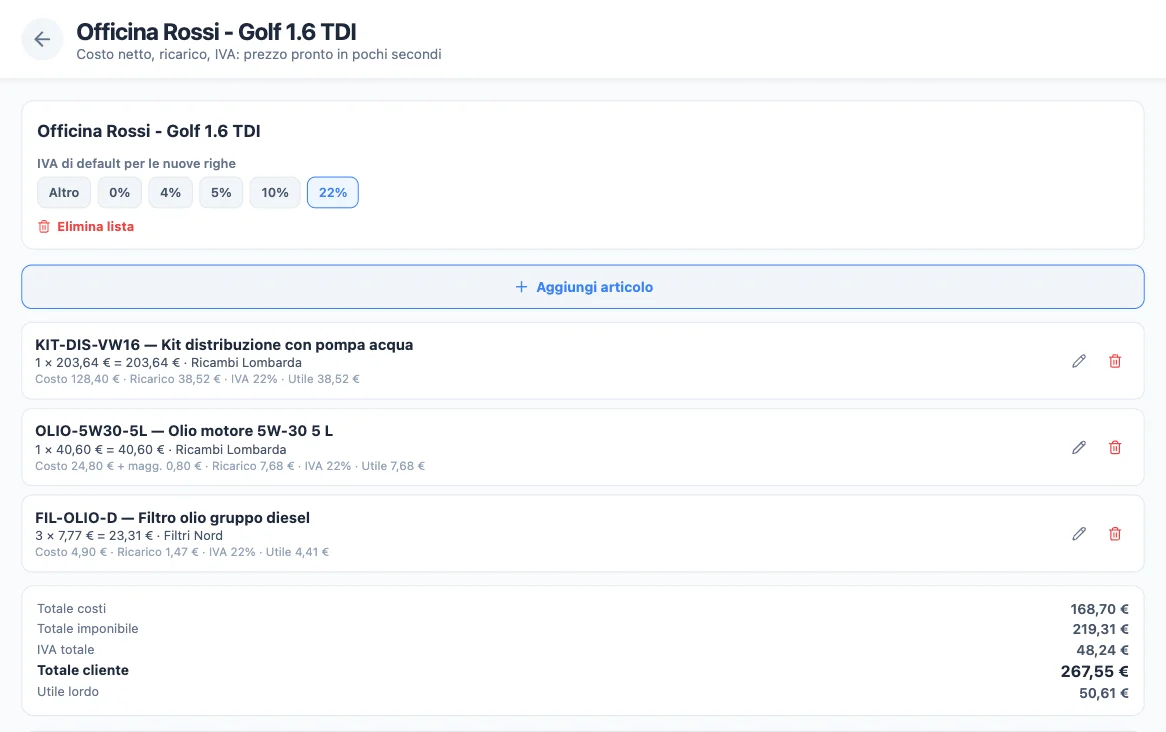Viewport: 1166px width, 732px height.
Task: Click the 'IVA di default per le nuove righe' label
Action: [x=136, y=164]
